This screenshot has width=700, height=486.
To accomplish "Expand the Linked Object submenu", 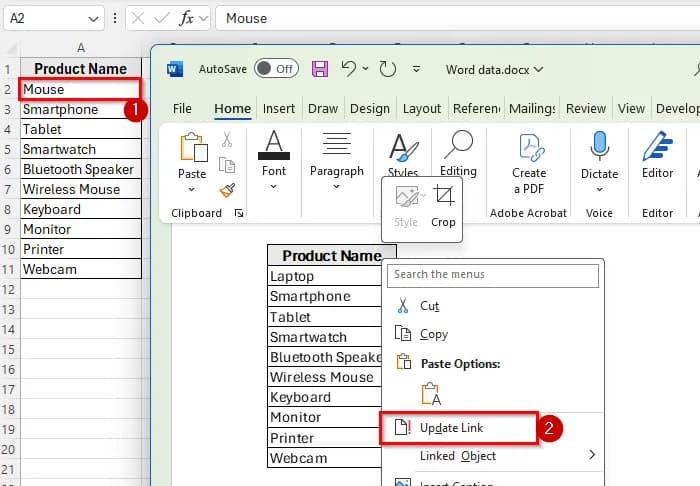I will click(x=493, y=456).
